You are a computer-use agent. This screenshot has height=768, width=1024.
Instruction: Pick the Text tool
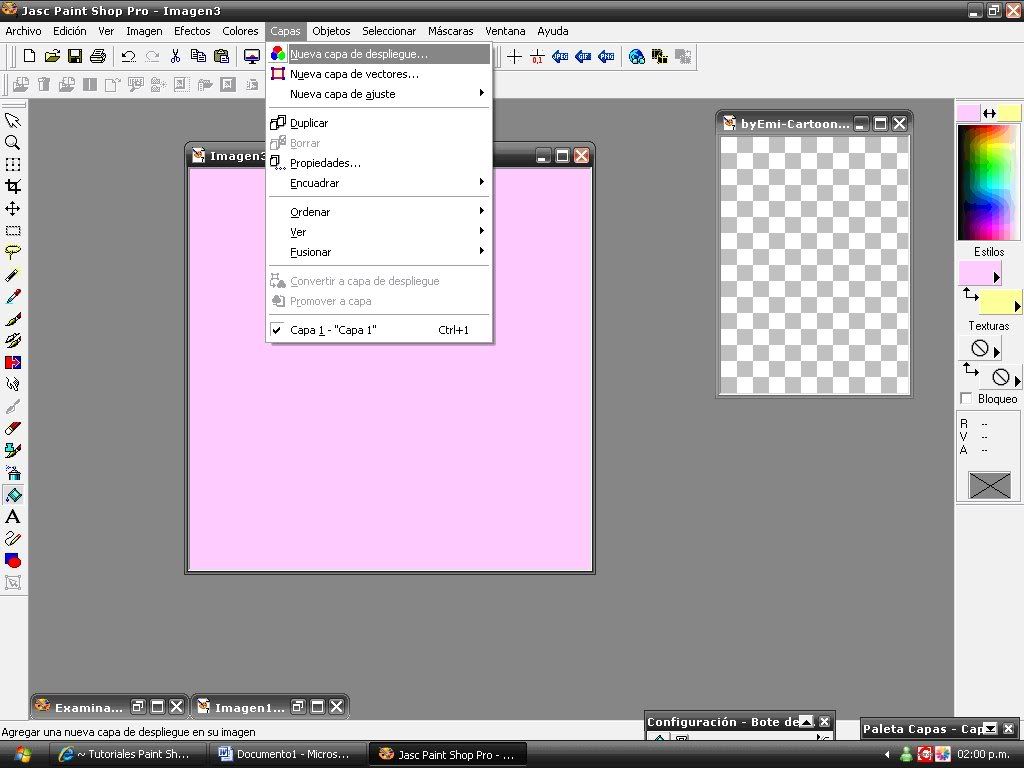(13, 517)
